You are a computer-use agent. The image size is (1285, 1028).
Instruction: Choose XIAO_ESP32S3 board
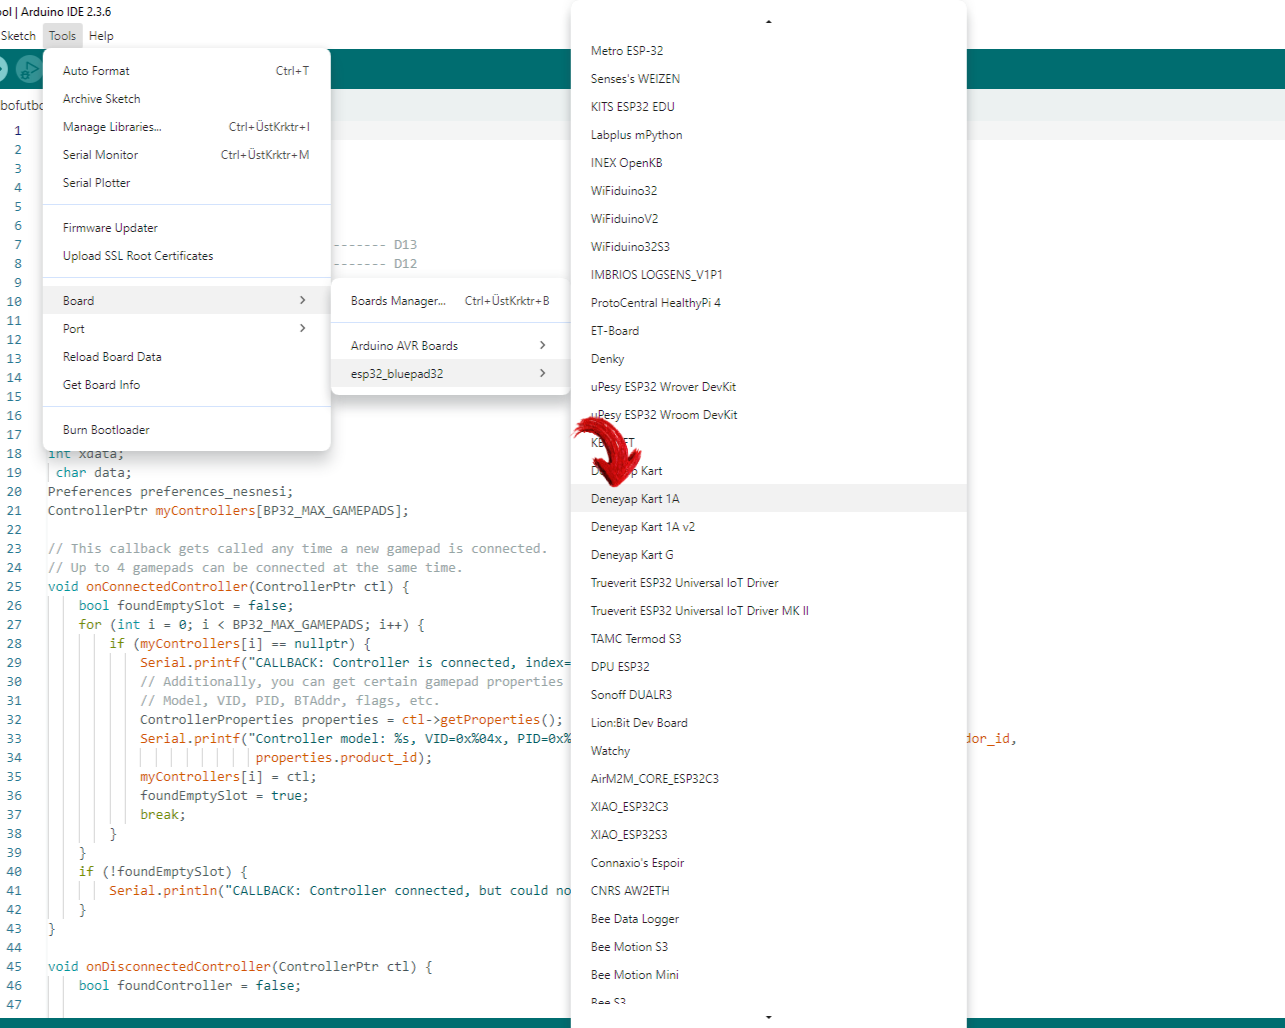click(x=629, y=835)
